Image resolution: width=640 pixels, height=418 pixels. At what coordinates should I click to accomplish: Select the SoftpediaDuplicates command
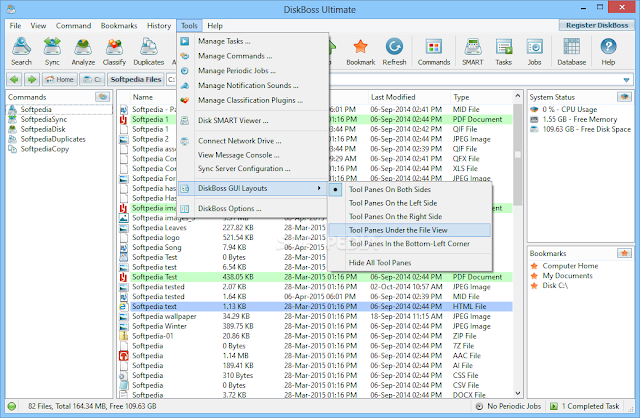click(53, 139)
